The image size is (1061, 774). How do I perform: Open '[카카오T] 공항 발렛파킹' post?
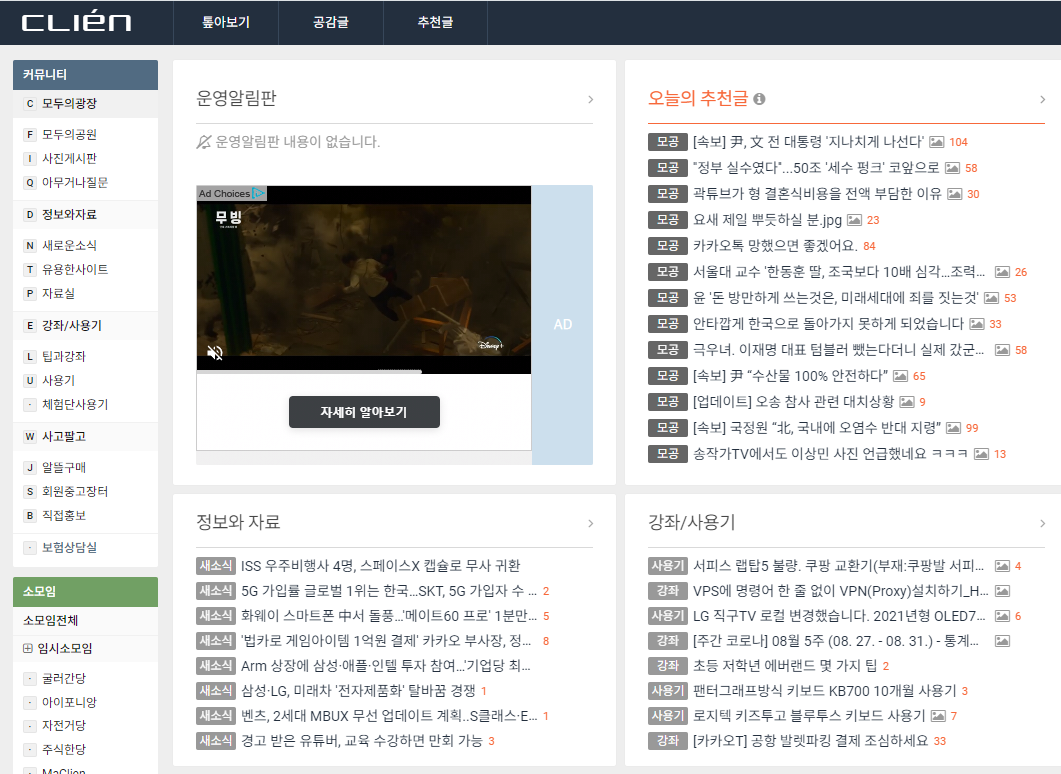(811, 741)
